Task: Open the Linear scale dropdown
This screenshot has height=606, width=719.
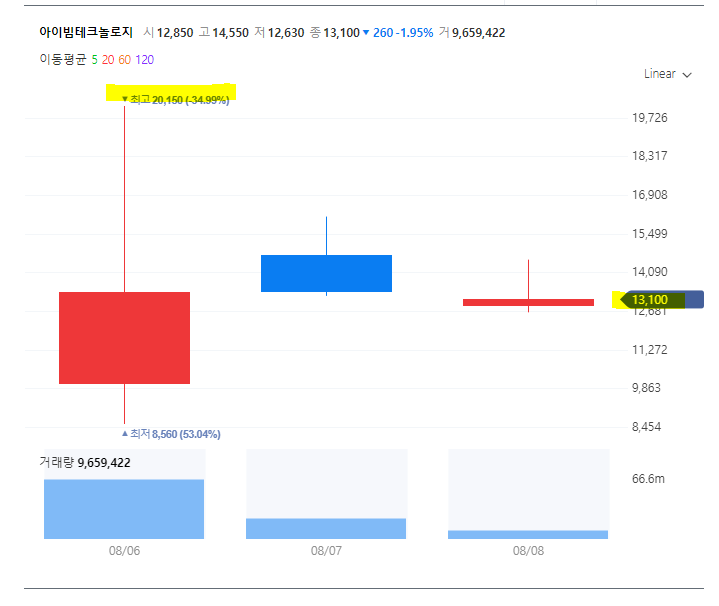Action: [x=667, y=74]
